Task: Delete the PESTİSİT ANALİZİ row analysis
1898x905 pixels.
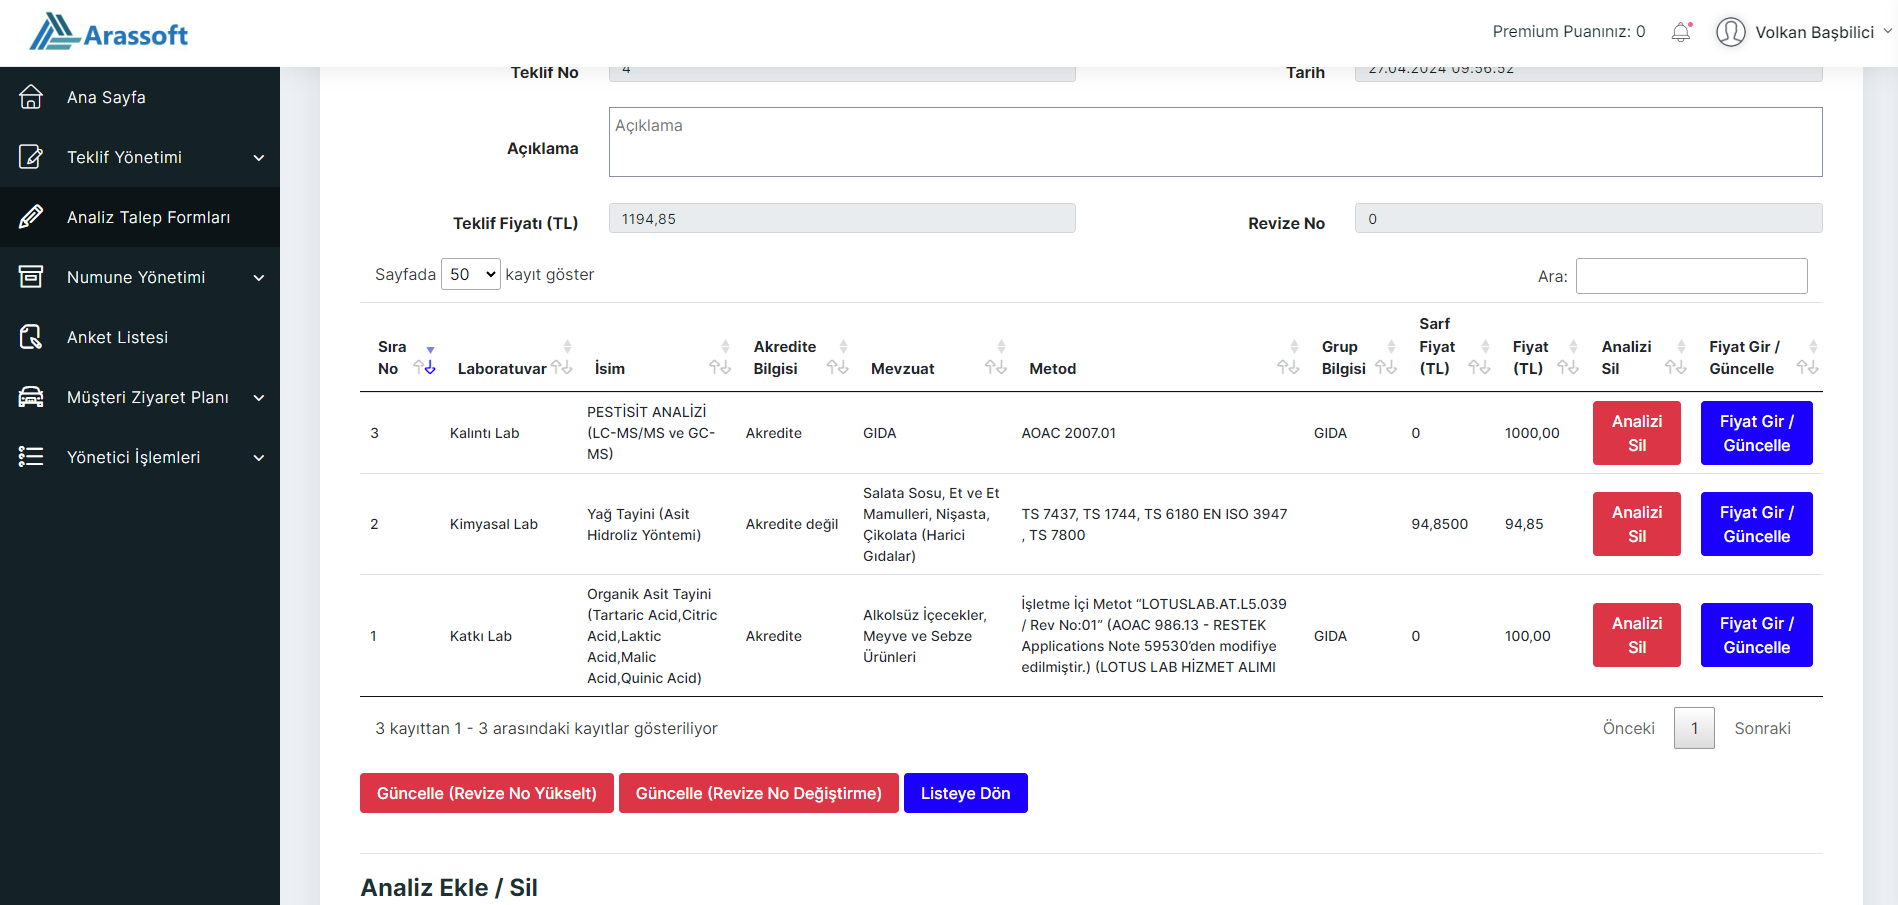Action: 1636,433
